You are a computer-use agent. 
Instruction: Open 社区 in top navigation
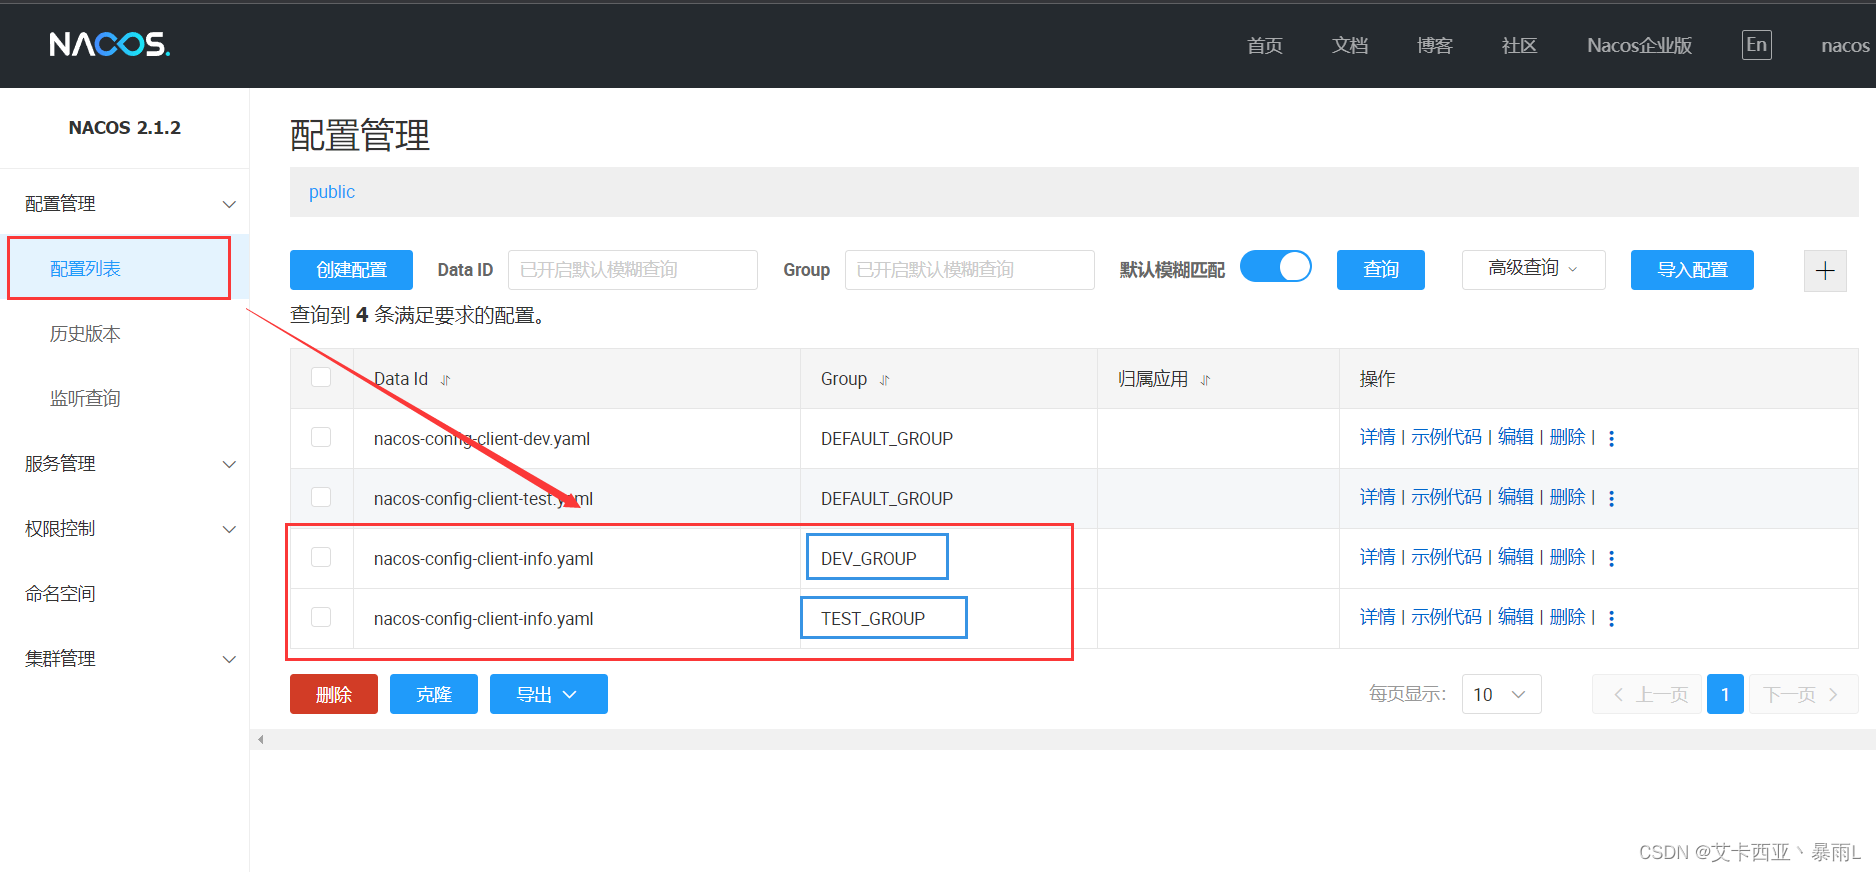tap(1519, 45)
